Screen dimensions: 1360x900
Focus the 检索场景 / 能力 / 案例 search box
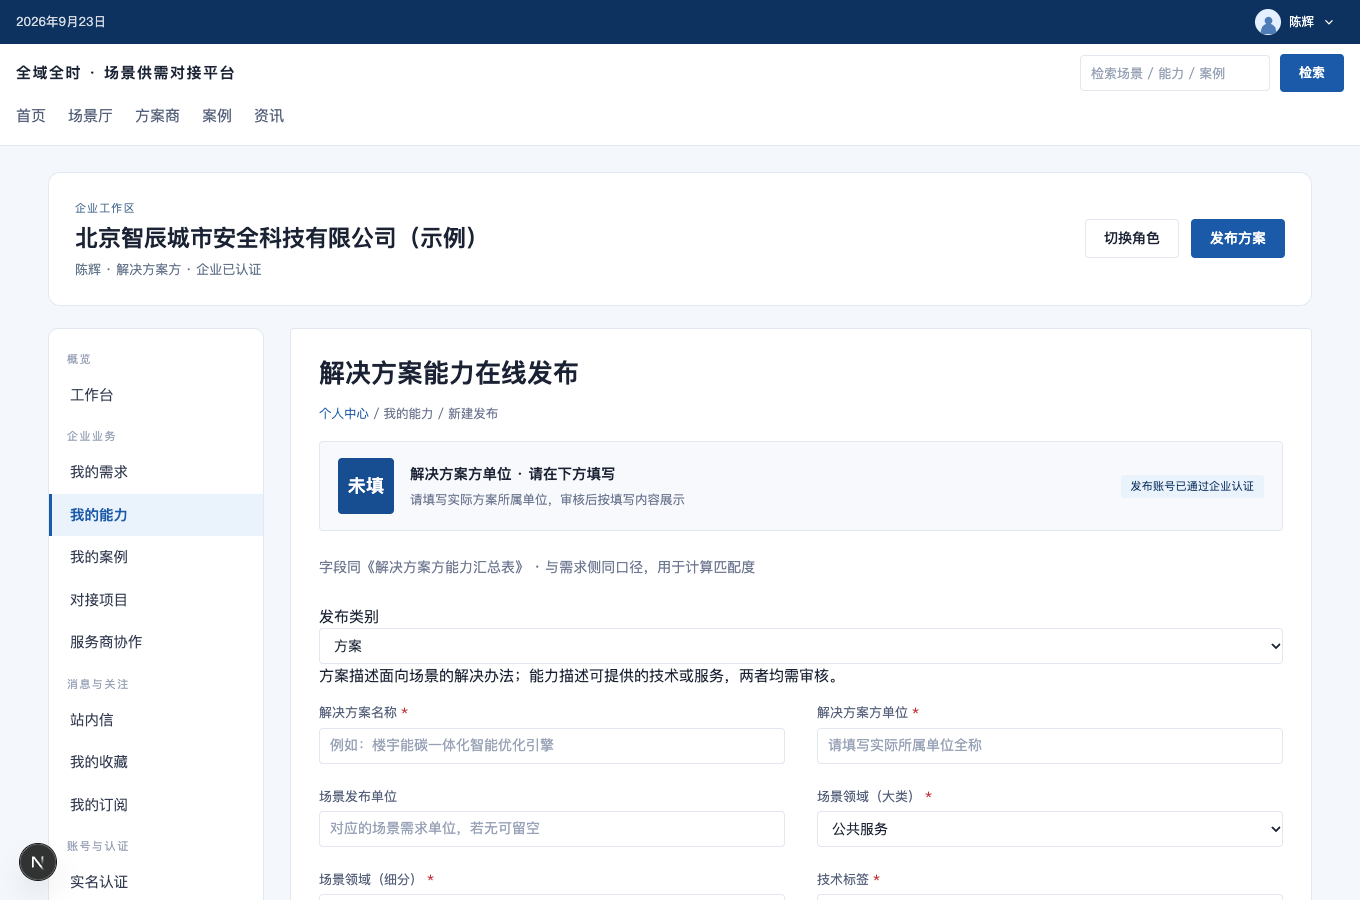click(1175, 73)
